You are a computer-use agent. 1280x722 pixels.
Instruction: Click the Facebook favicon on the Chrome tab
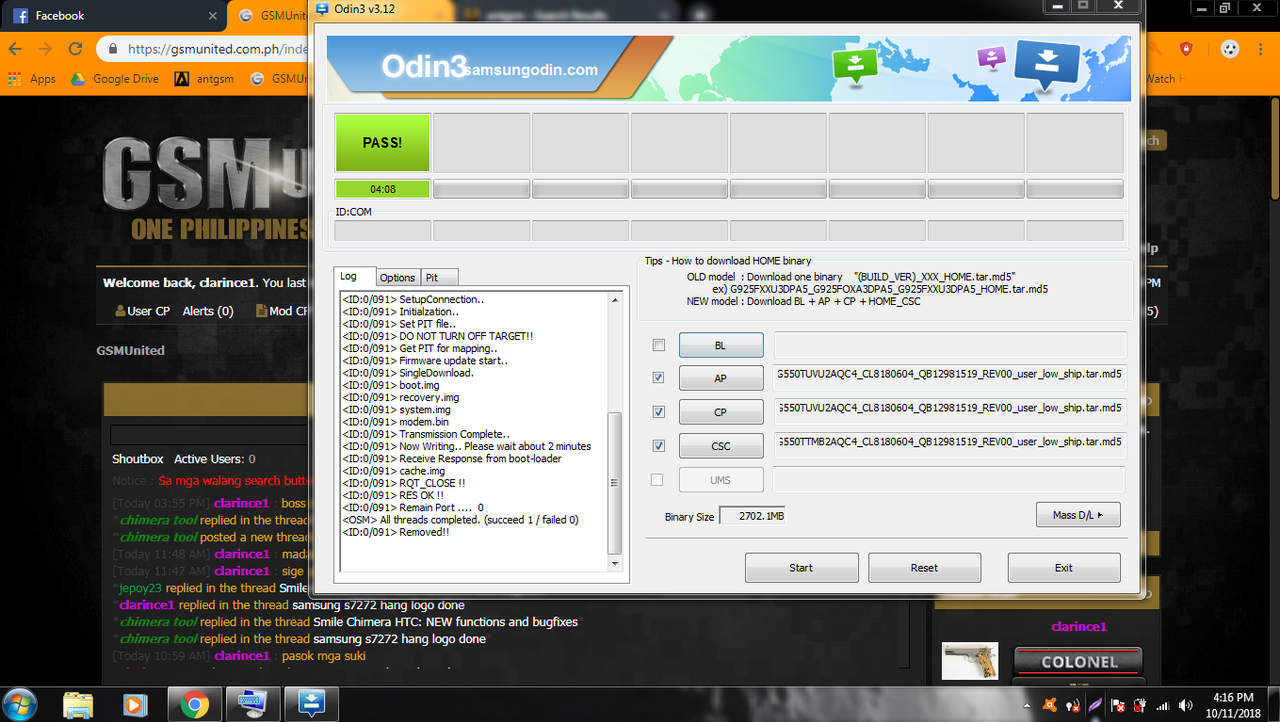(x=20, y=16)
